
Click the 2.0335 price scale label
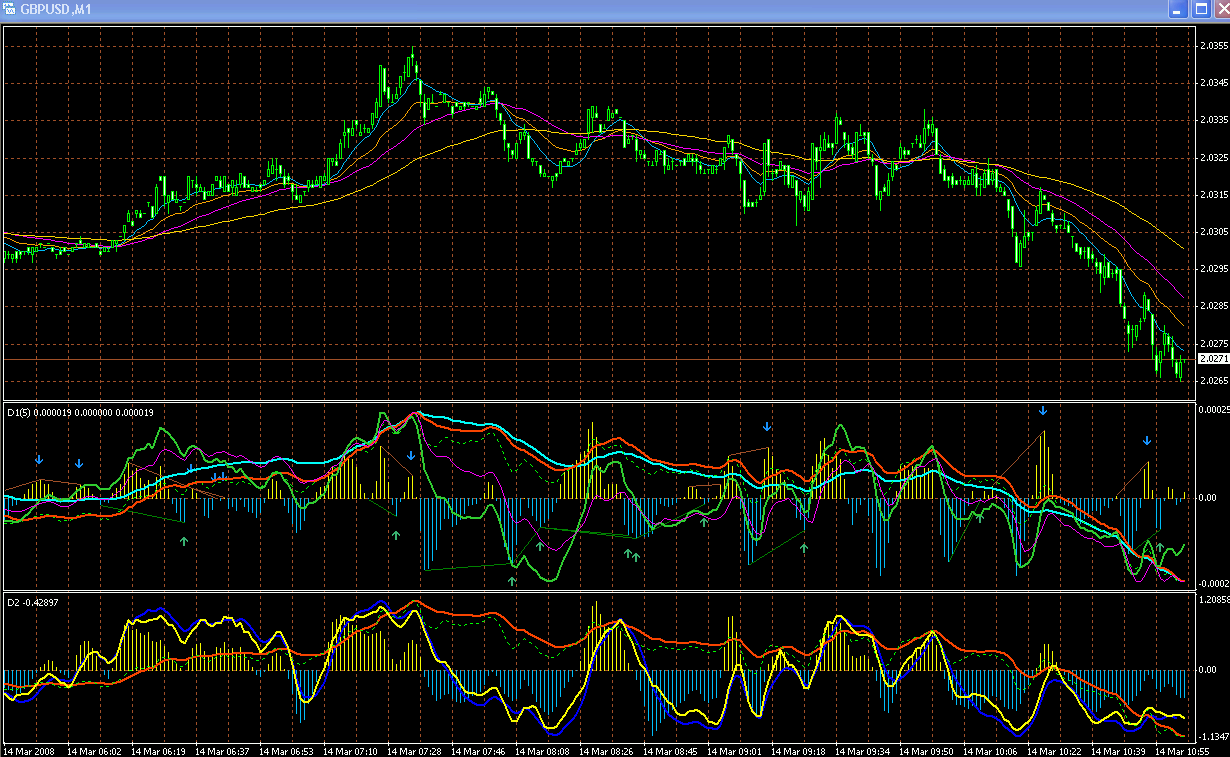coord(1212,120)
